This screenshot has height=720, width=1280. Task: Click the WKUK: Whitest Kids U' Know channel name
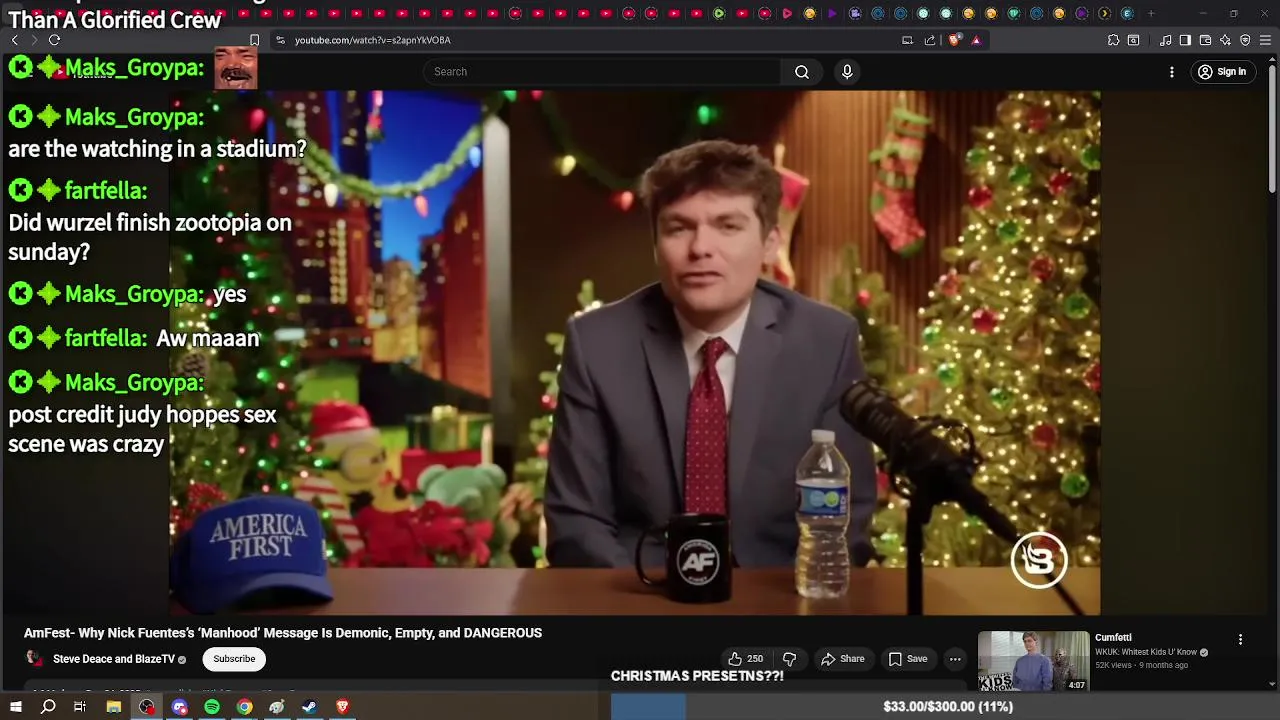[x=1146, y=652]
